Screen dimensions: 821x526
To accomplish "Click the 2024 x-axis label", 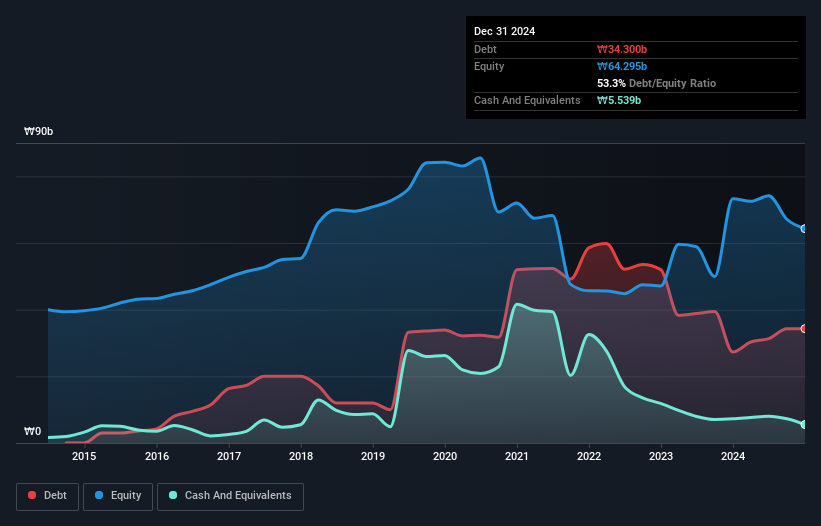I will click(x=733, y=456).
